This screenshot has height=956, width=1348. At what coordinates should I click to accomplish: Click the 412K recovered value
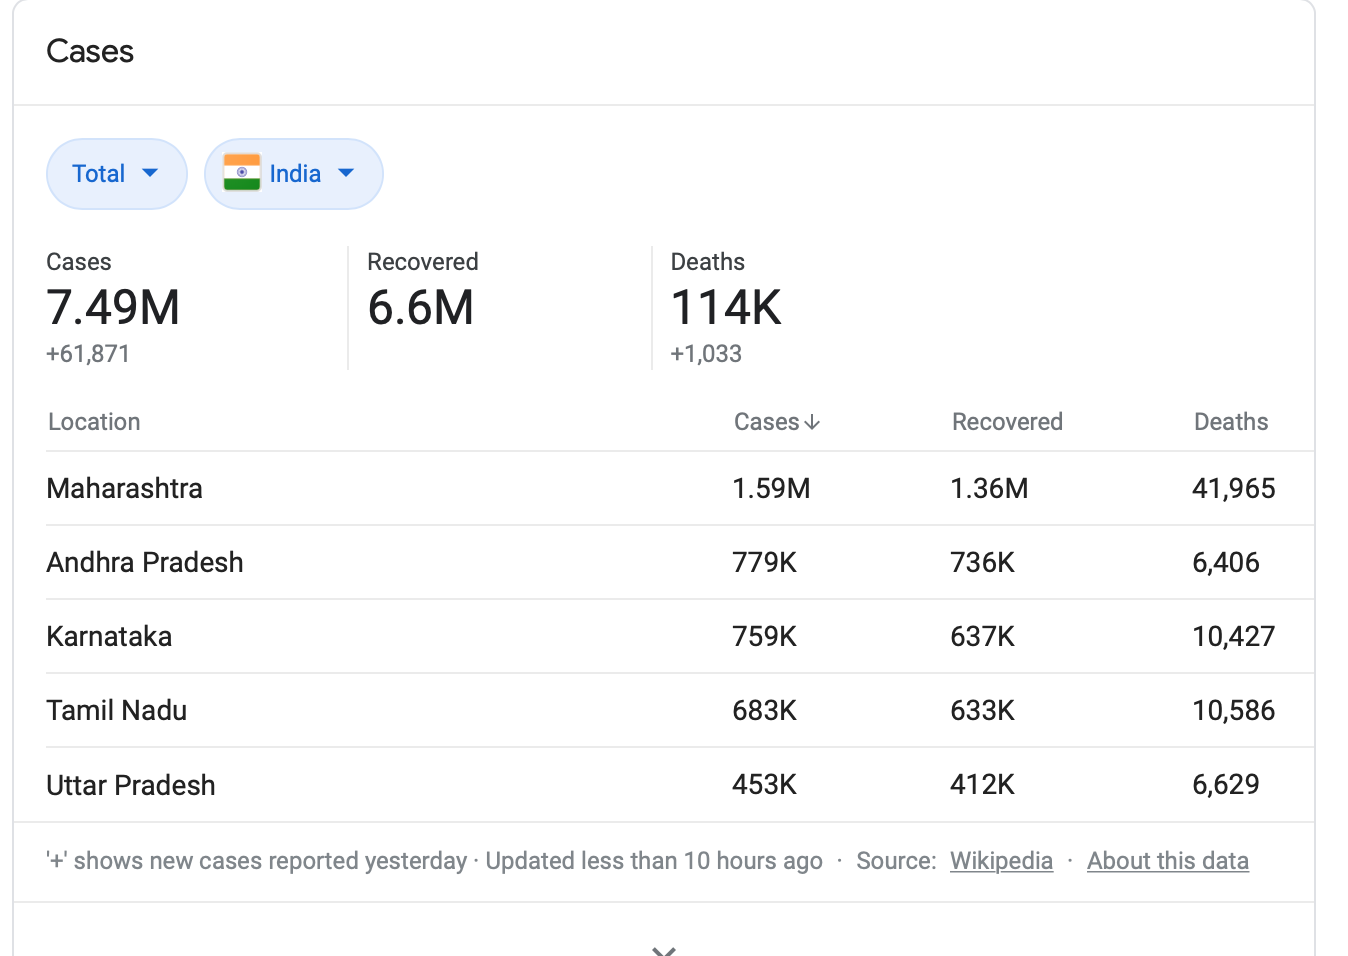[983, 785]
